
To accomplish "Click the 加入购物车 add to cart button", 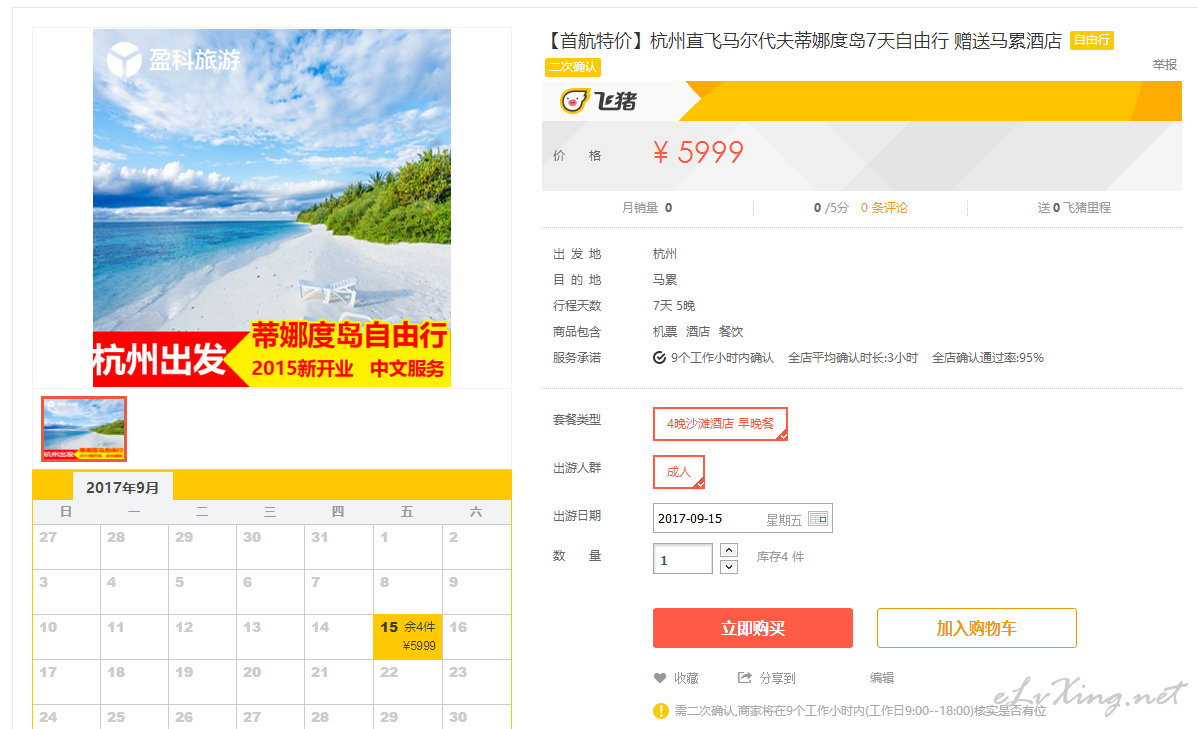I will point(976,628).
